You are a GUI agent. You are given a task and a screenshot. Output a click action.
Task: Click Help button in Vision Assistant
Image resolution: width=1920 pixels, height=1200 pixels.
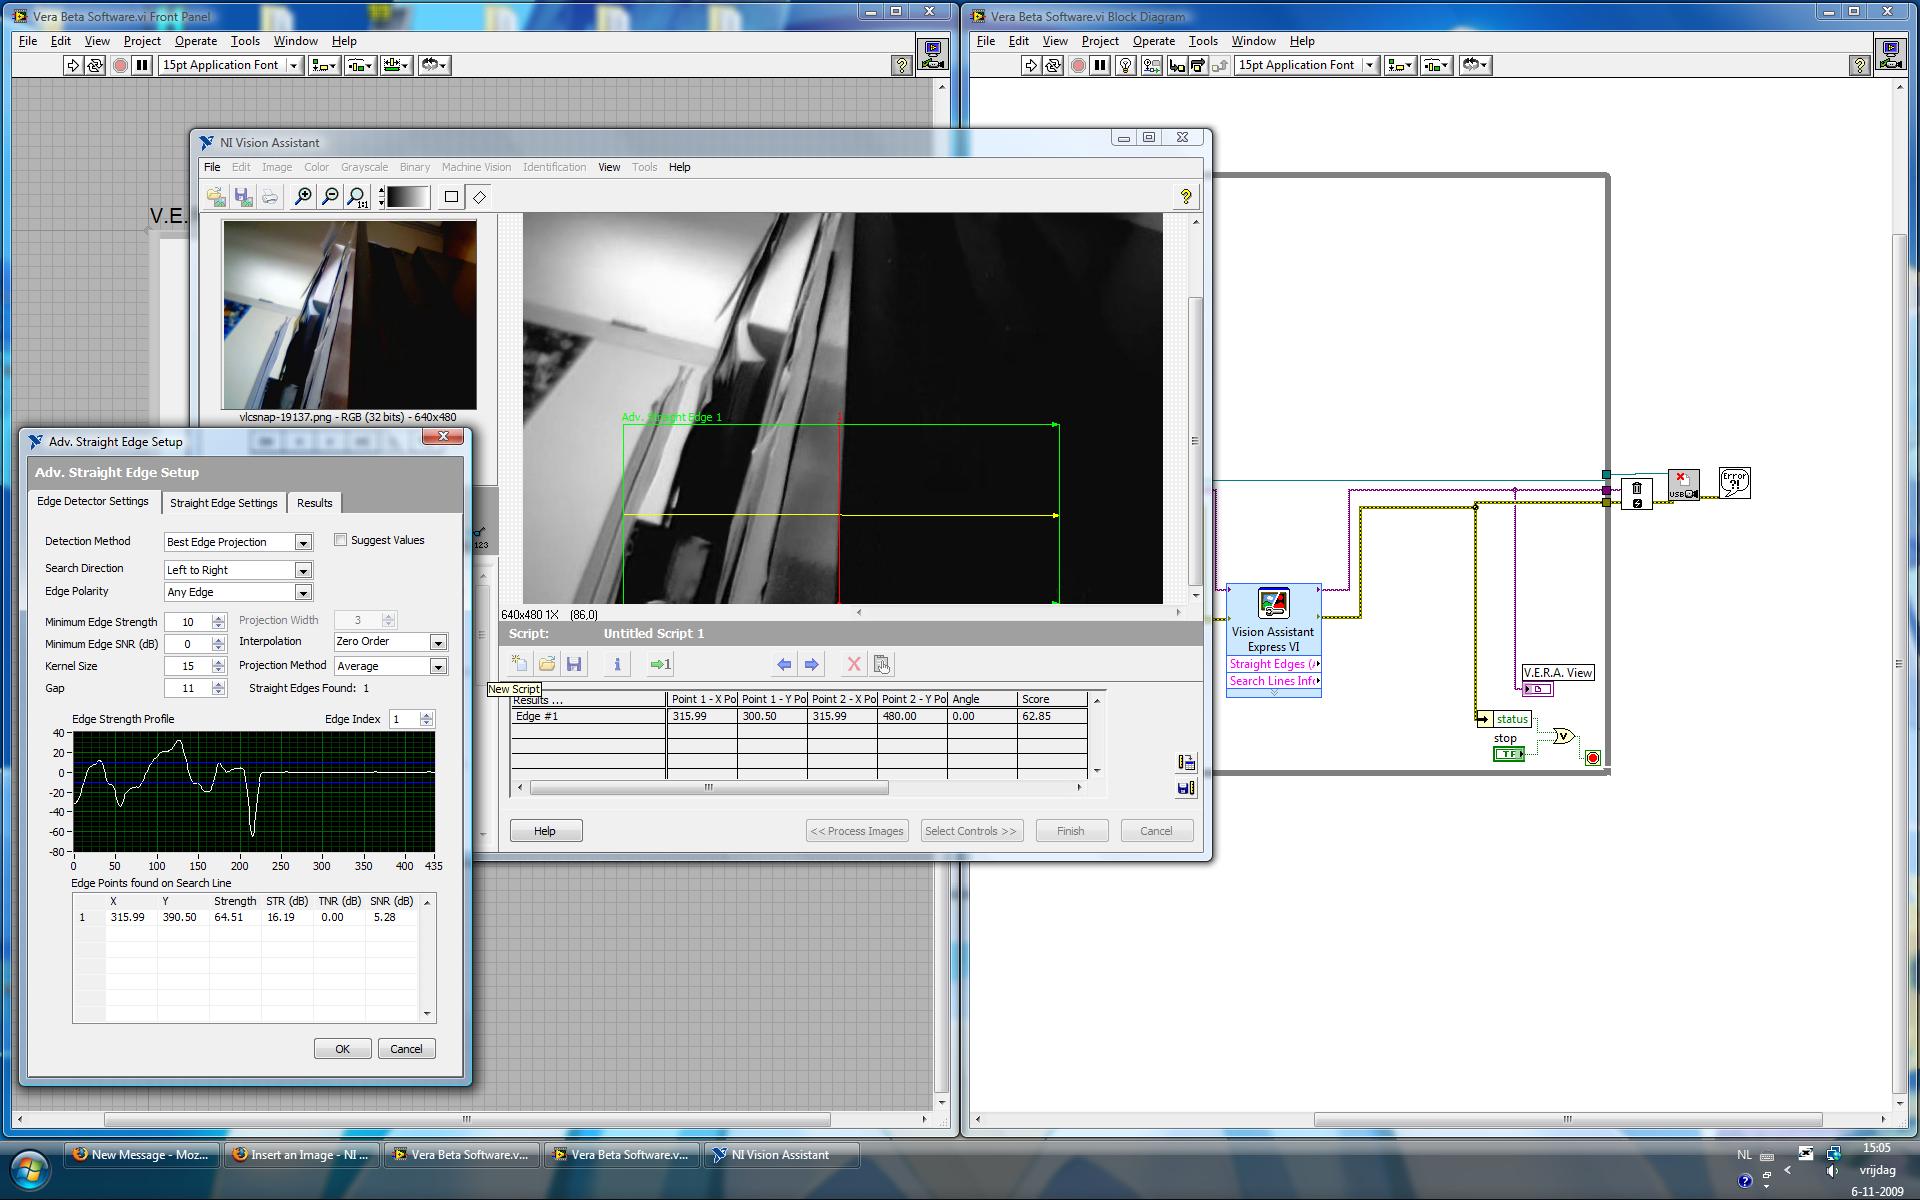tap(545, 831)
